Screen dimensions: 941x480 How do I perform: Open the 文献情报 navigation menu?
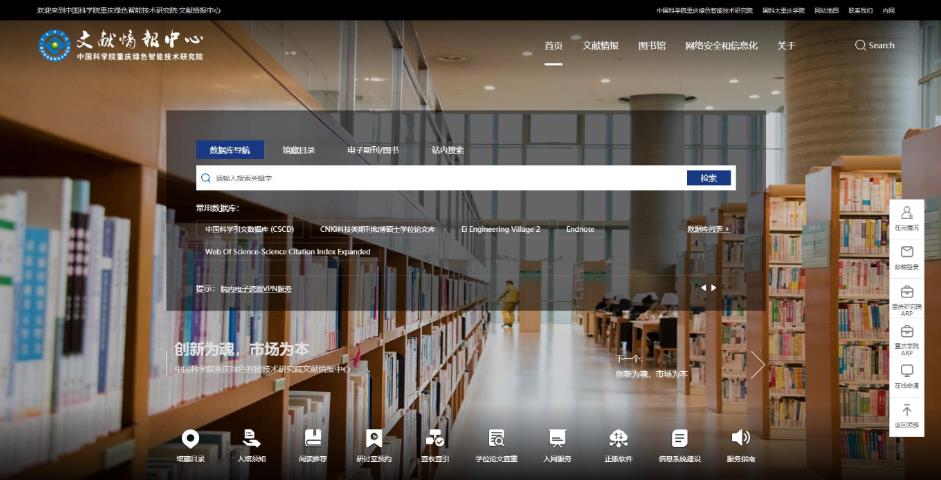(600, 45)
